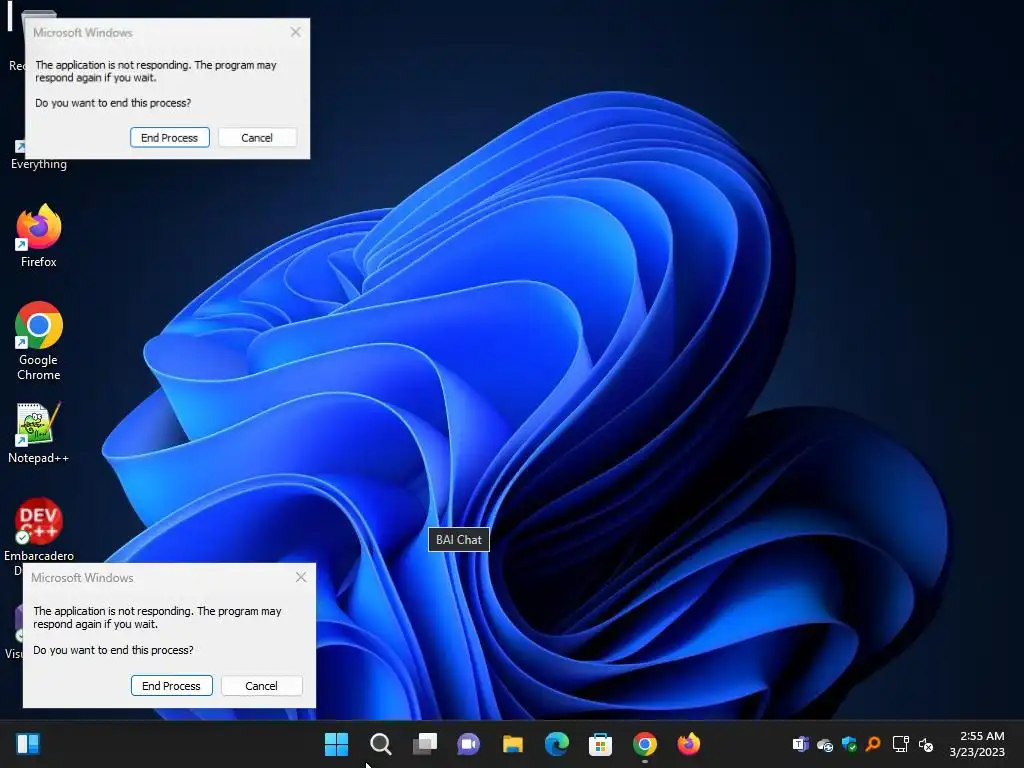Open the Windows Start menu
The image size is (1024, 768).
point(336,744)
